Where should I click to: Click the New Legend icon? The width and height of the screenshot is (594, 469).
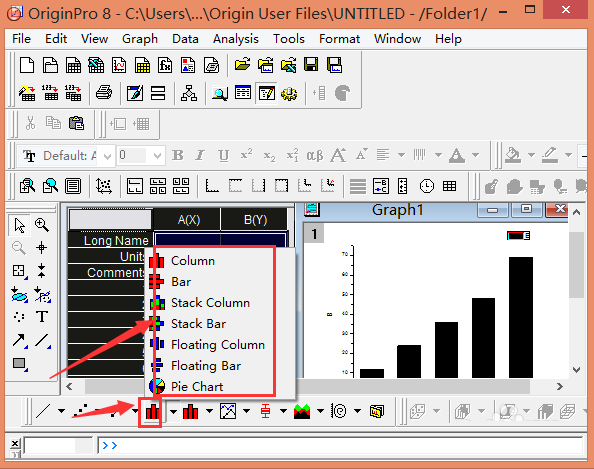(380, 186)
